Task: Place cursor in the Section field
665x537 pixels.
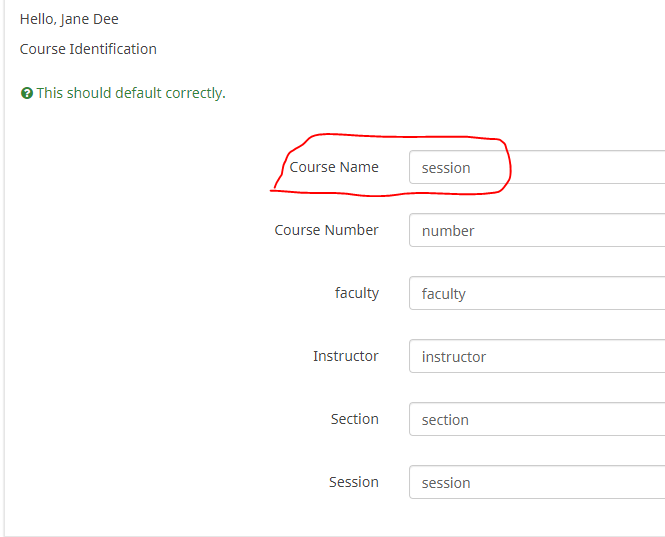Action: coord(537,419)
